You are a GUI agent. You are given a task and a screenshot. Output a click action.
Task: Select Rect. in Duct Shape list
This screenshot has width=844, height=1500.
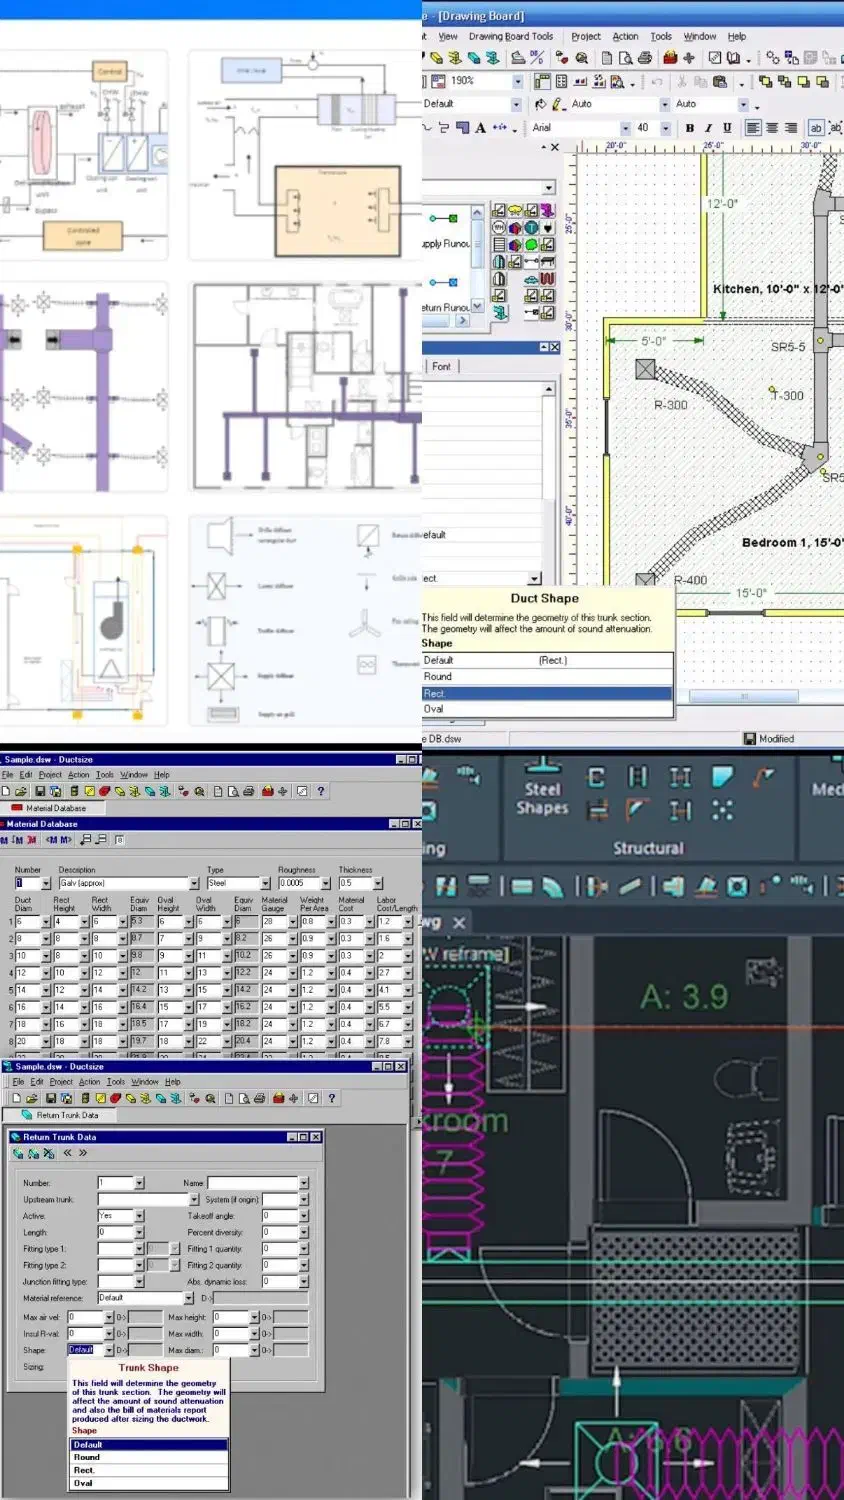click(x=547, y=693)
